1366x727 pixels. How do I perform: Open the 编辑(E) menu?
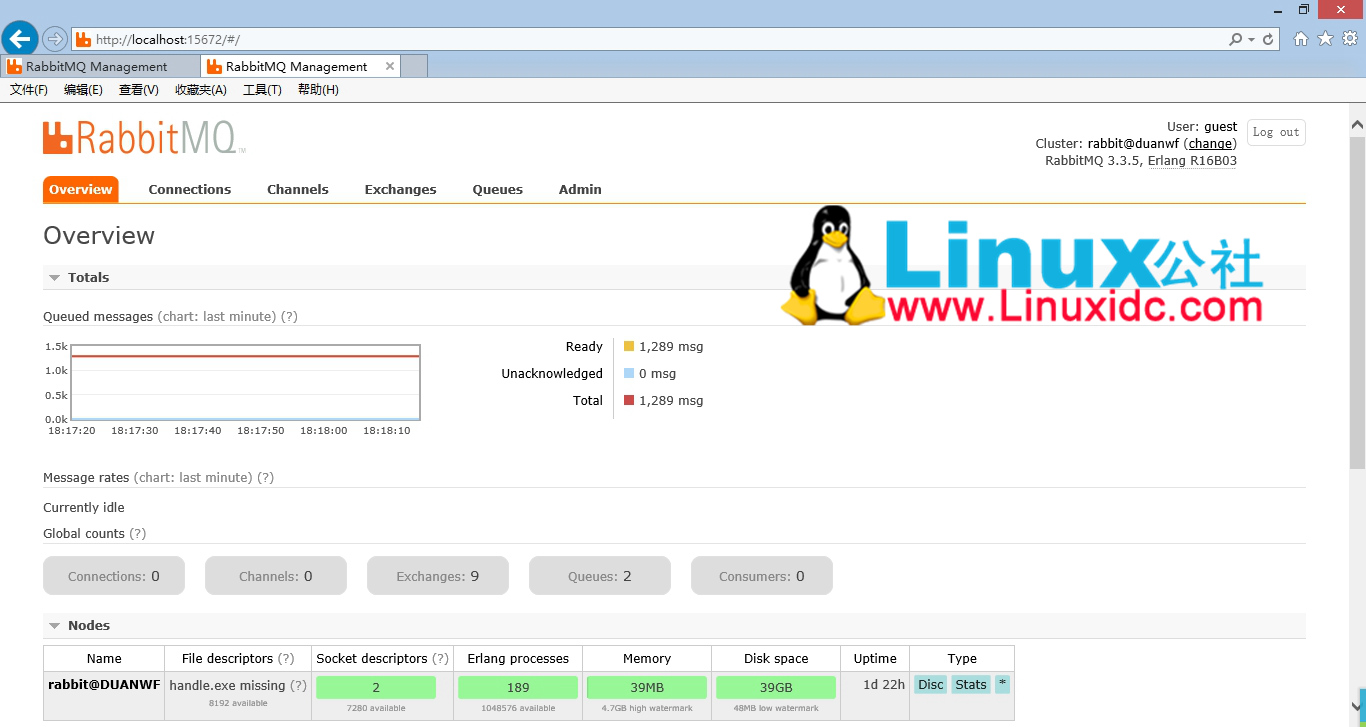click(x=83, y=90)
